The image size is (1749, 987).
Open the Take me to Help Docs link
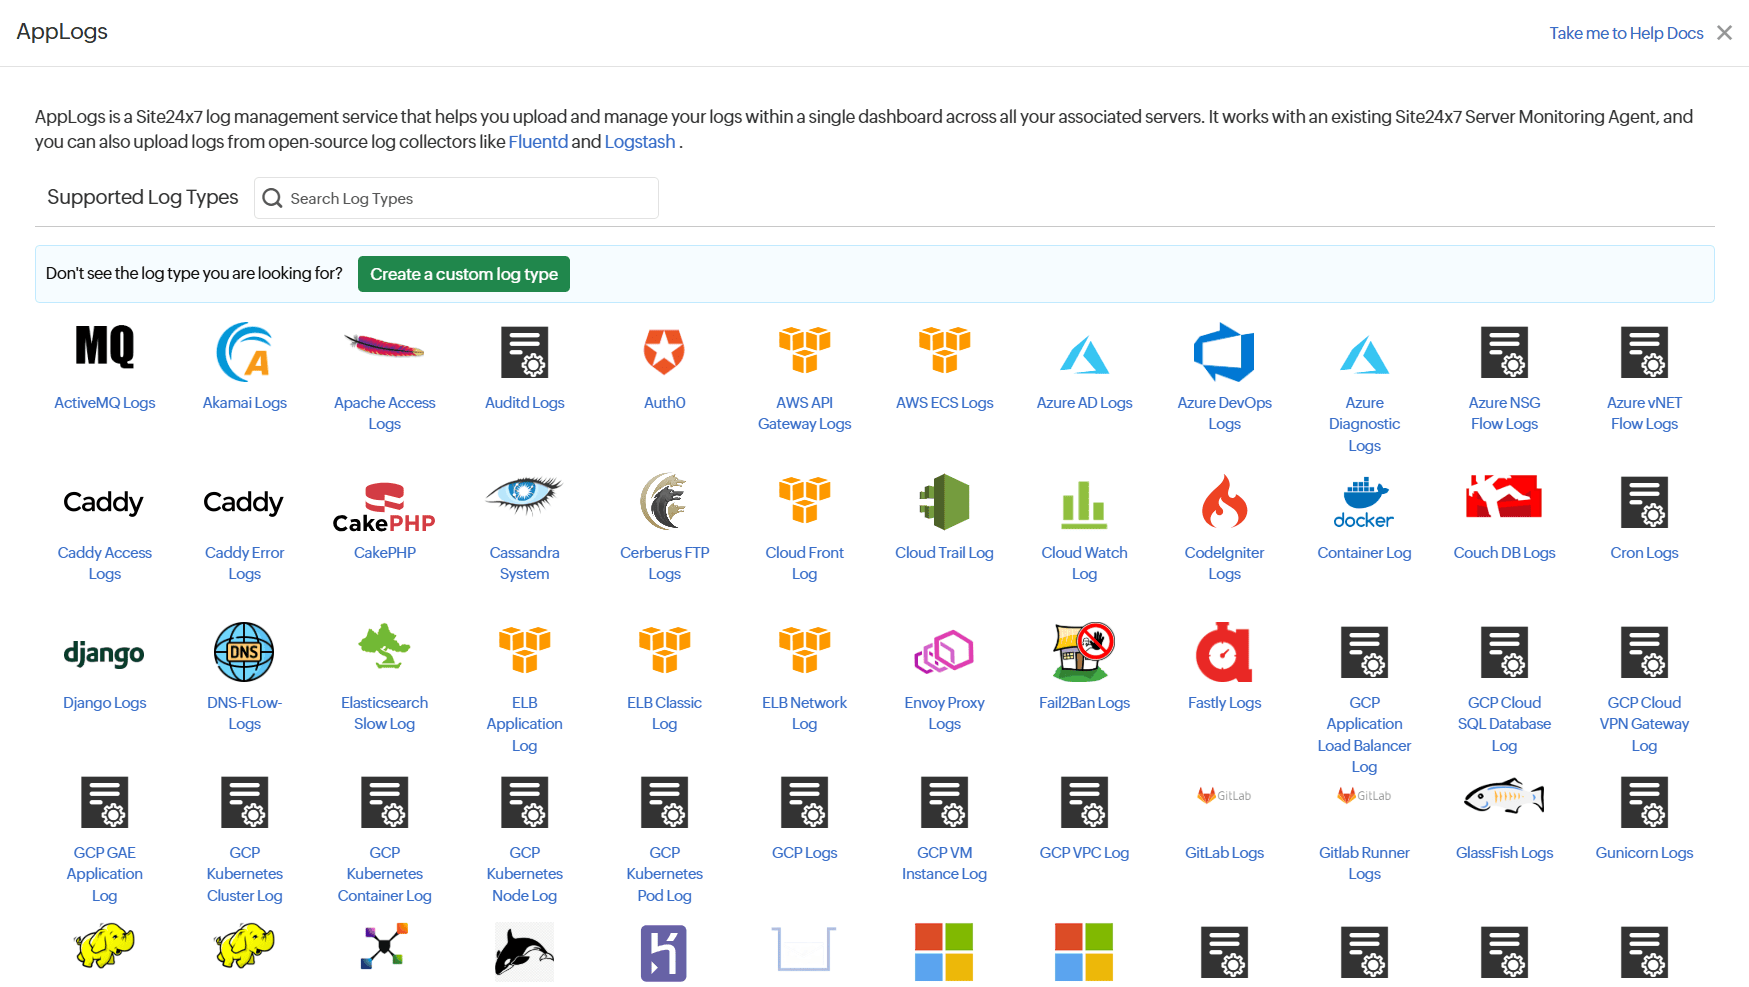(1626, 33)
